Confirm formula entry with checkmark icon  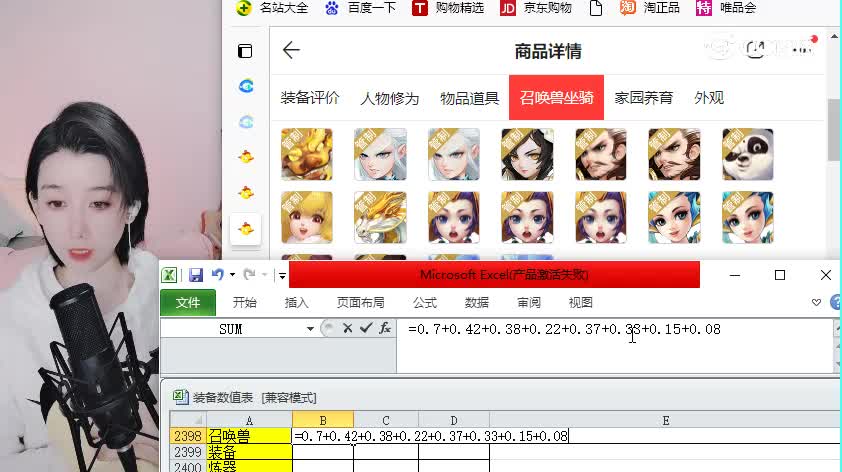point(366,328)
